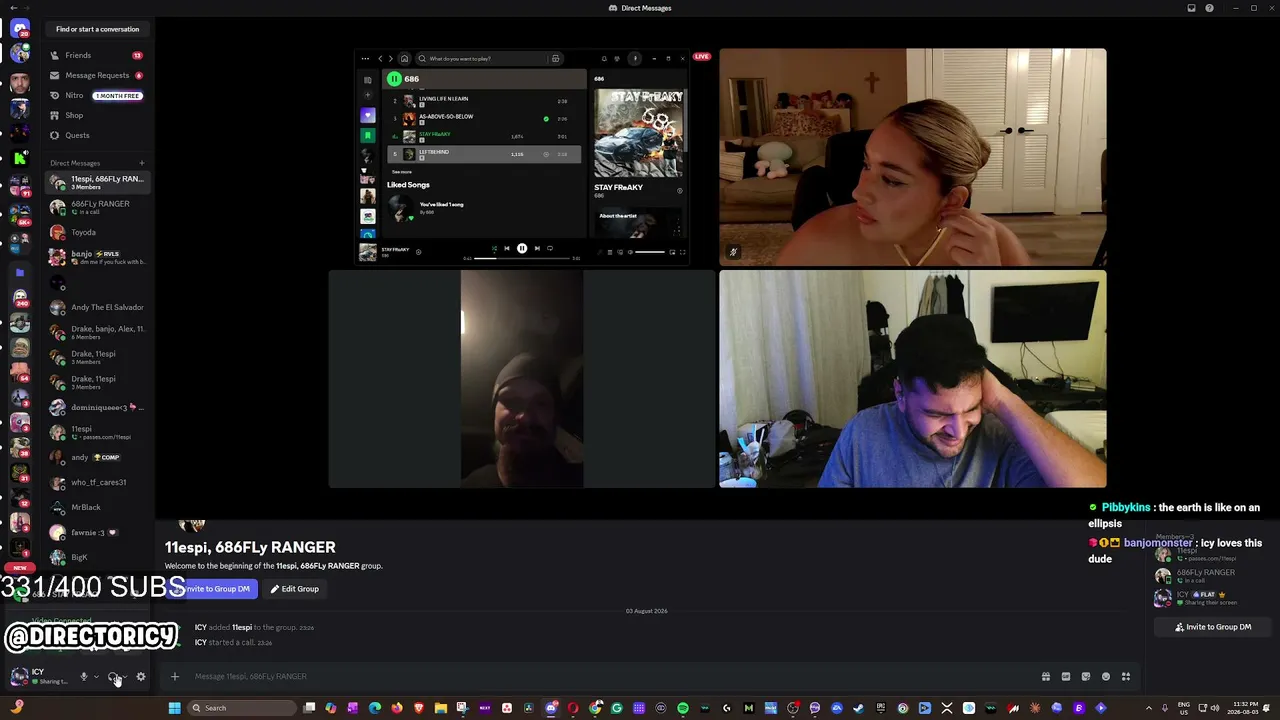Open the headphone output options chevron

point(125,677)
